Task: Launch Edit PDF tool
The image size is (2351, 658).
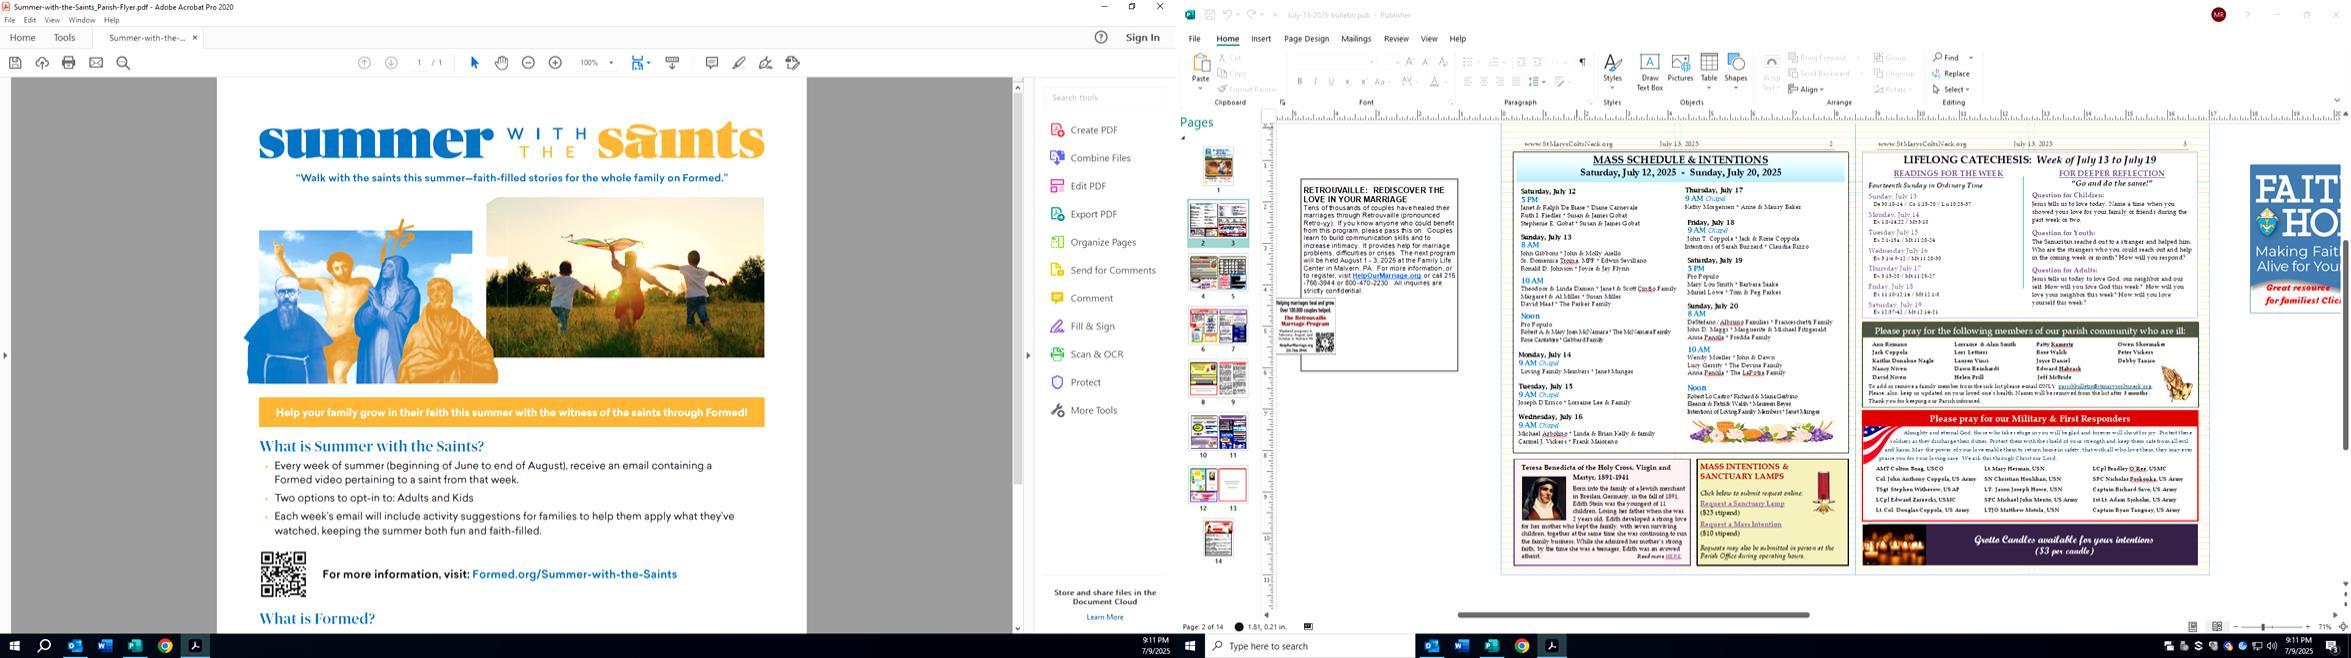Action: point(1078,186)
